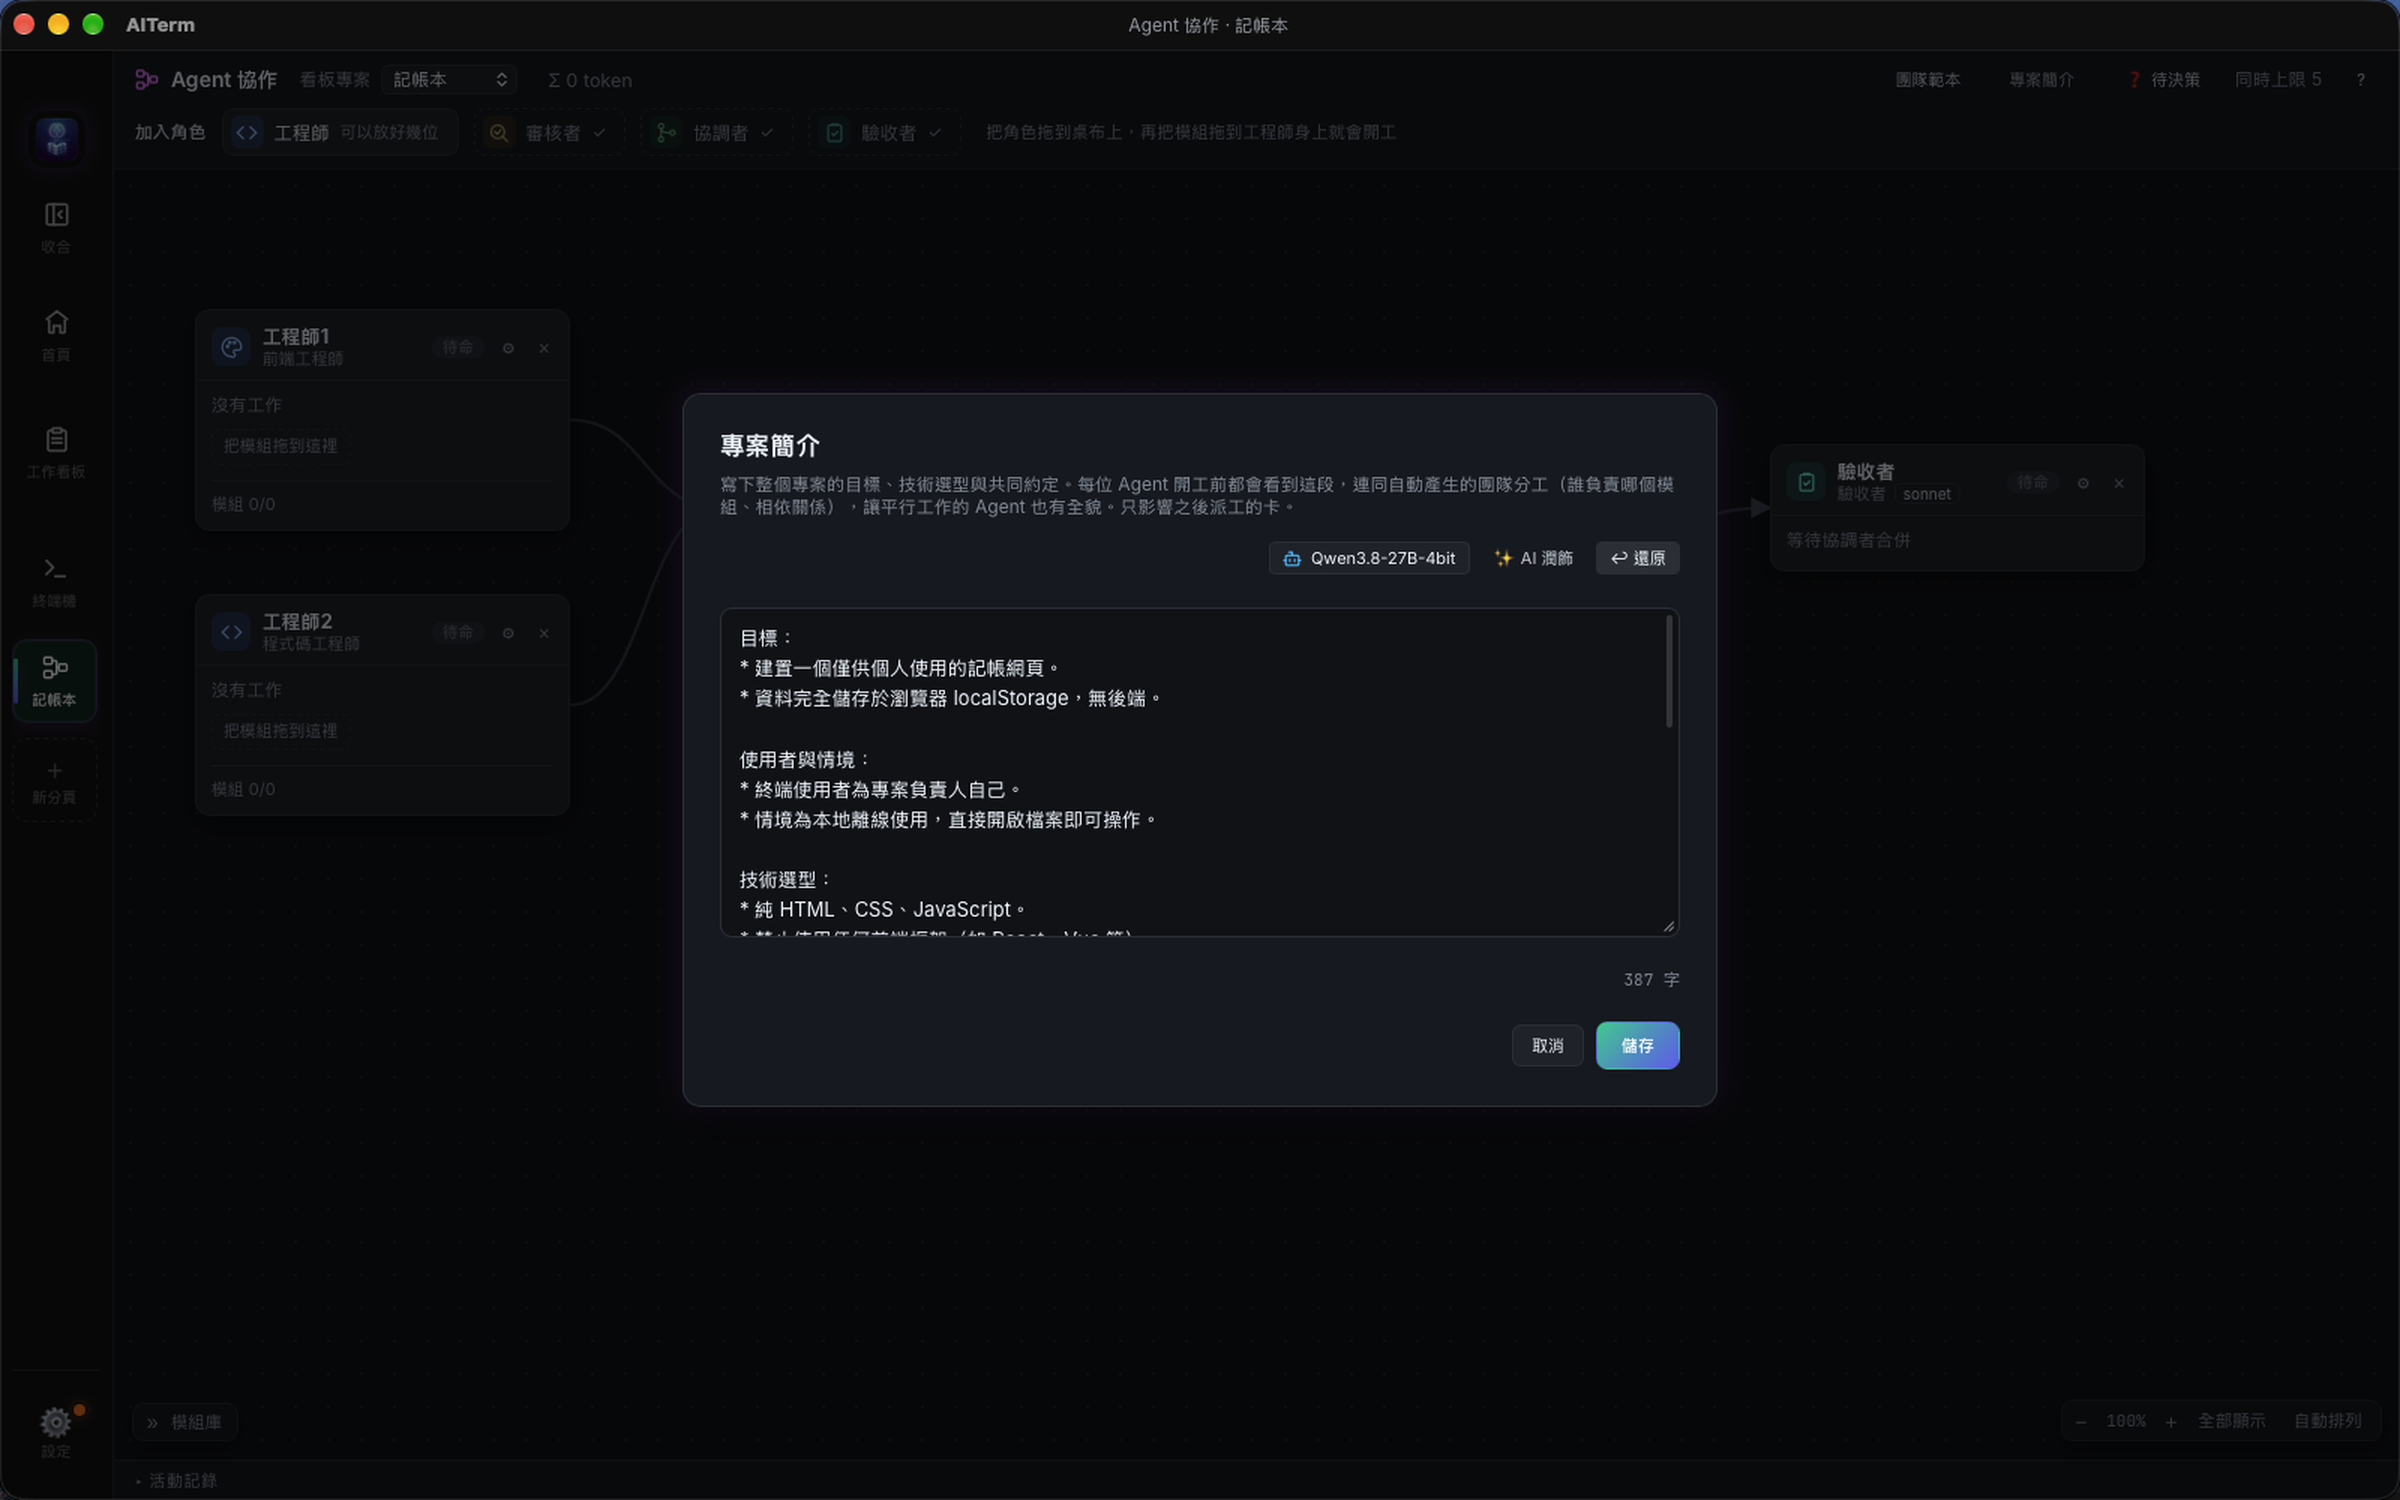Zoom out canvas with the minus button
Image resolution: width=2400 pixels, height=1500 pixels.
(2081, 1421)
